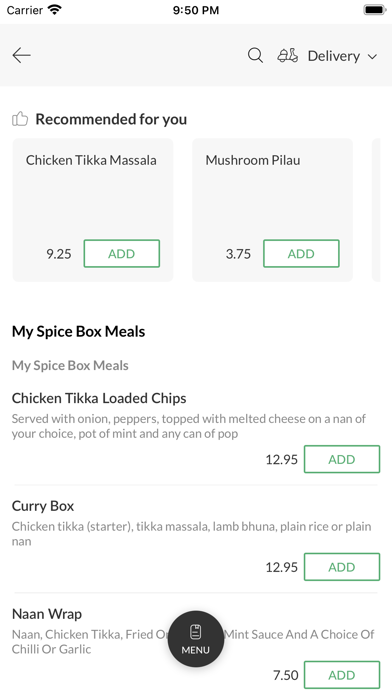This screenshot has height=696, width=392.
Task: Open the Mushroom Pilau recommendation card
Action: coord(272,210)
